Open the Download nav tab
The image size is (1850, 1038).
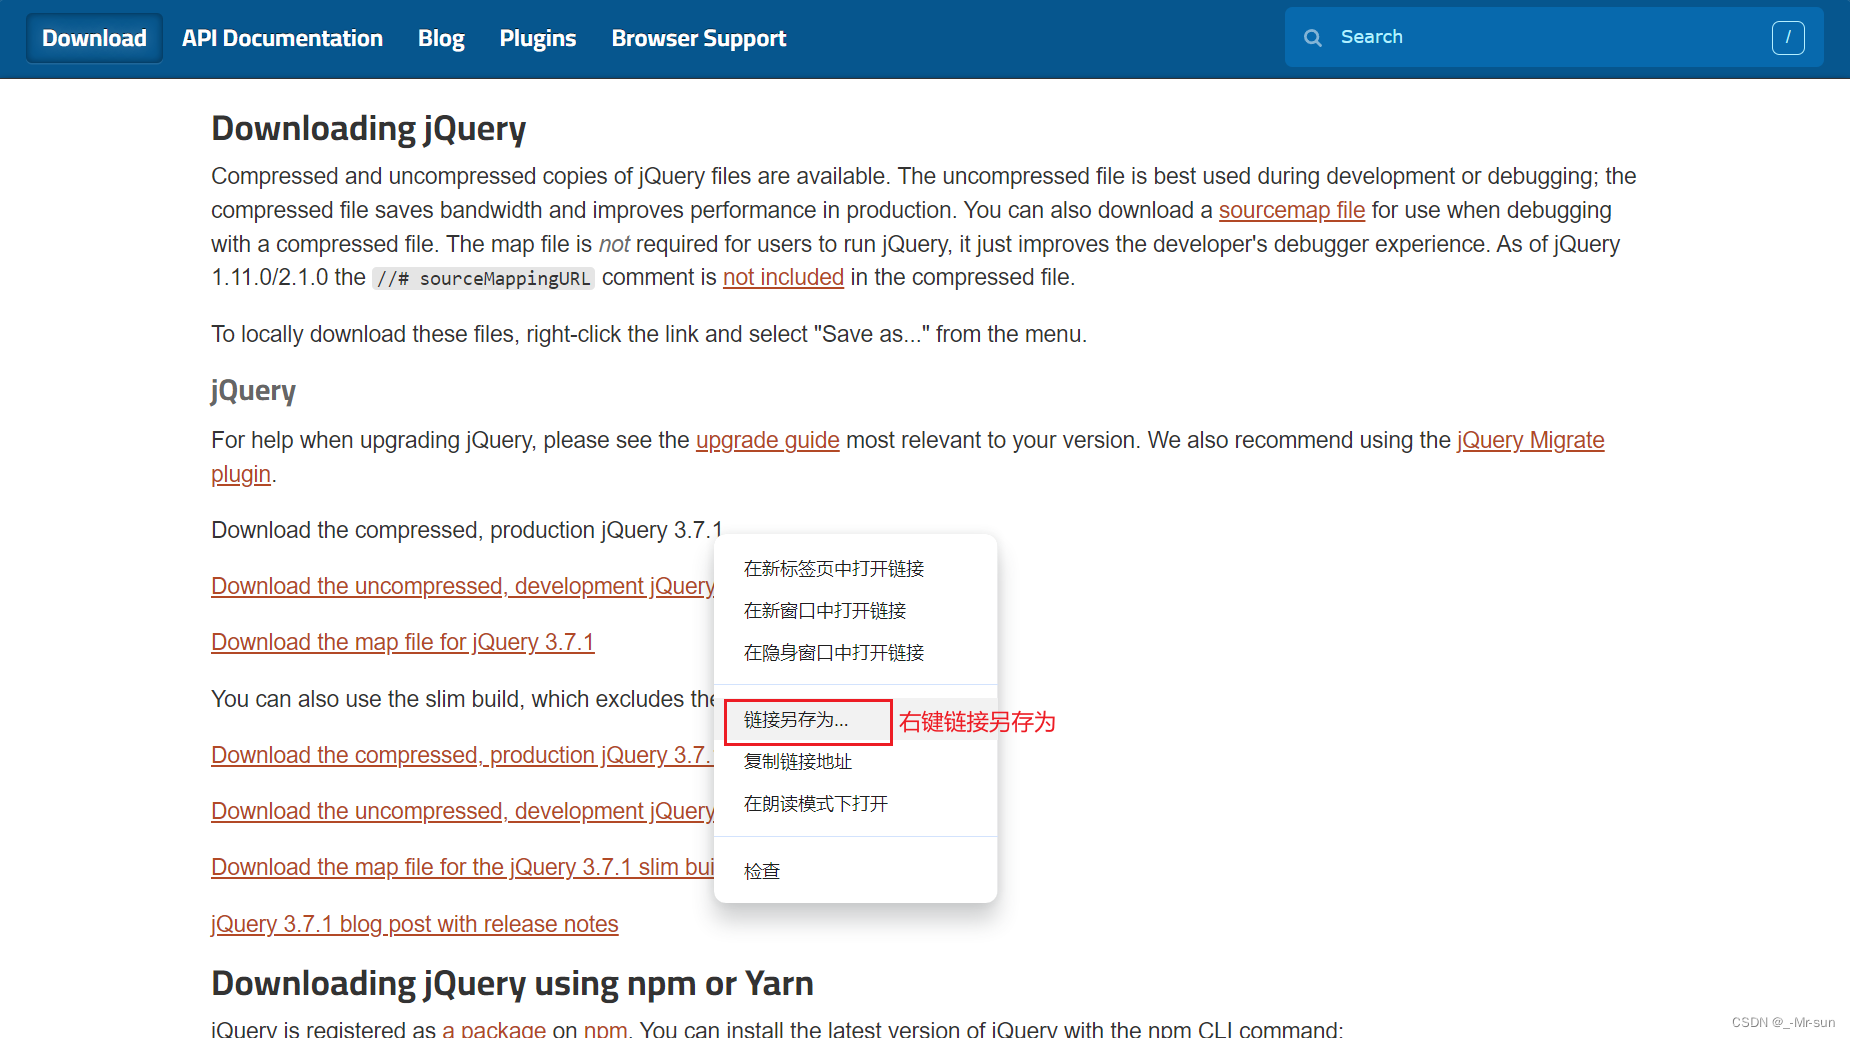94,38
